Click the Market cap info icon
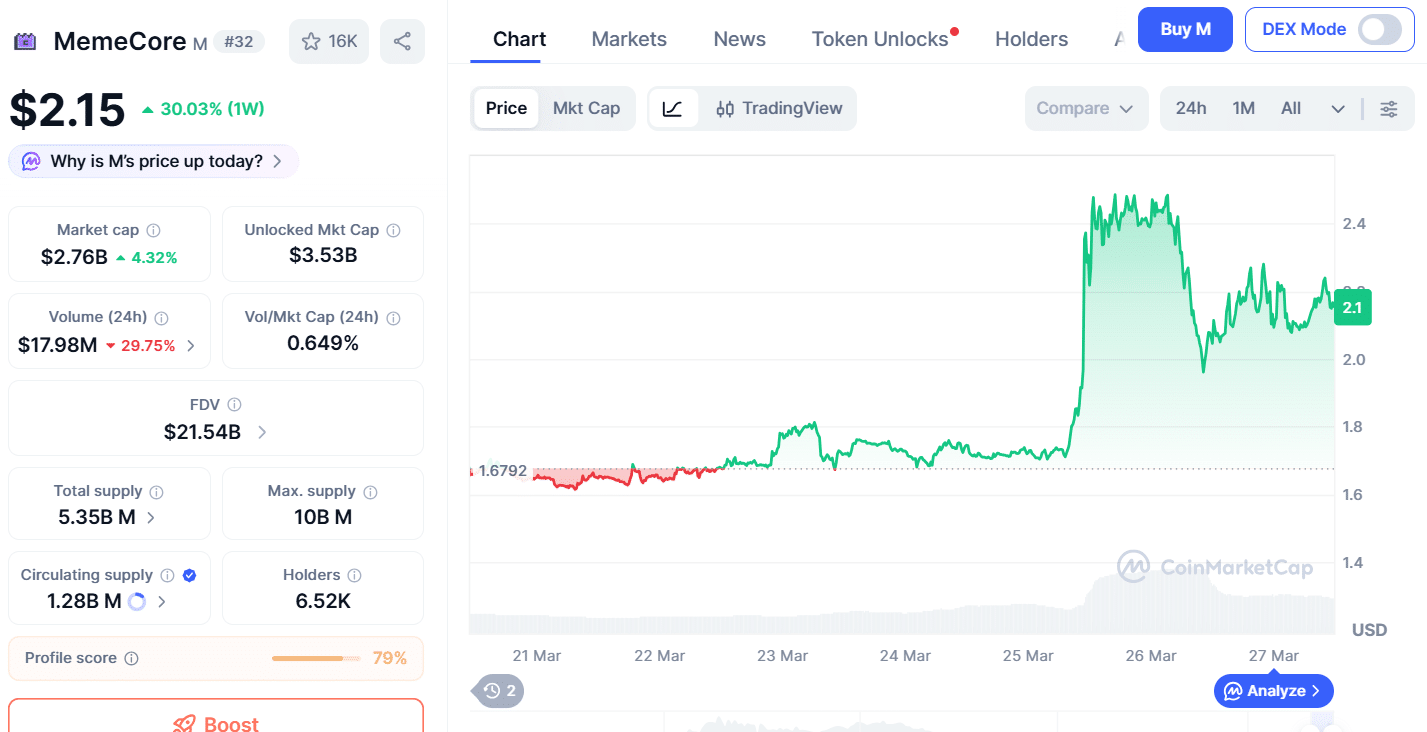Screen dimensions: 1427x732 154,230
